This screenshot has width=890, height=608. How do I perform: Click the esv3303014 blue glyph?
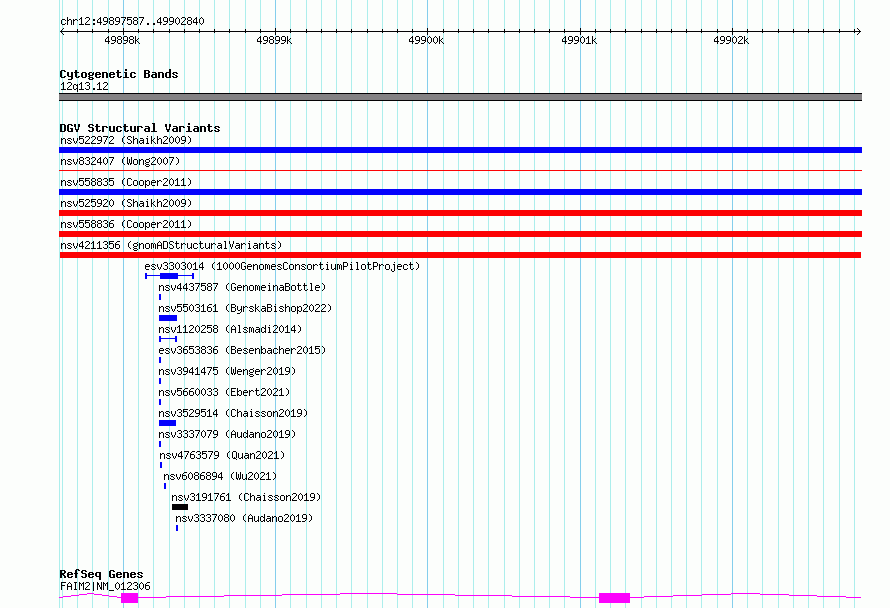click(x=169, y=276)
